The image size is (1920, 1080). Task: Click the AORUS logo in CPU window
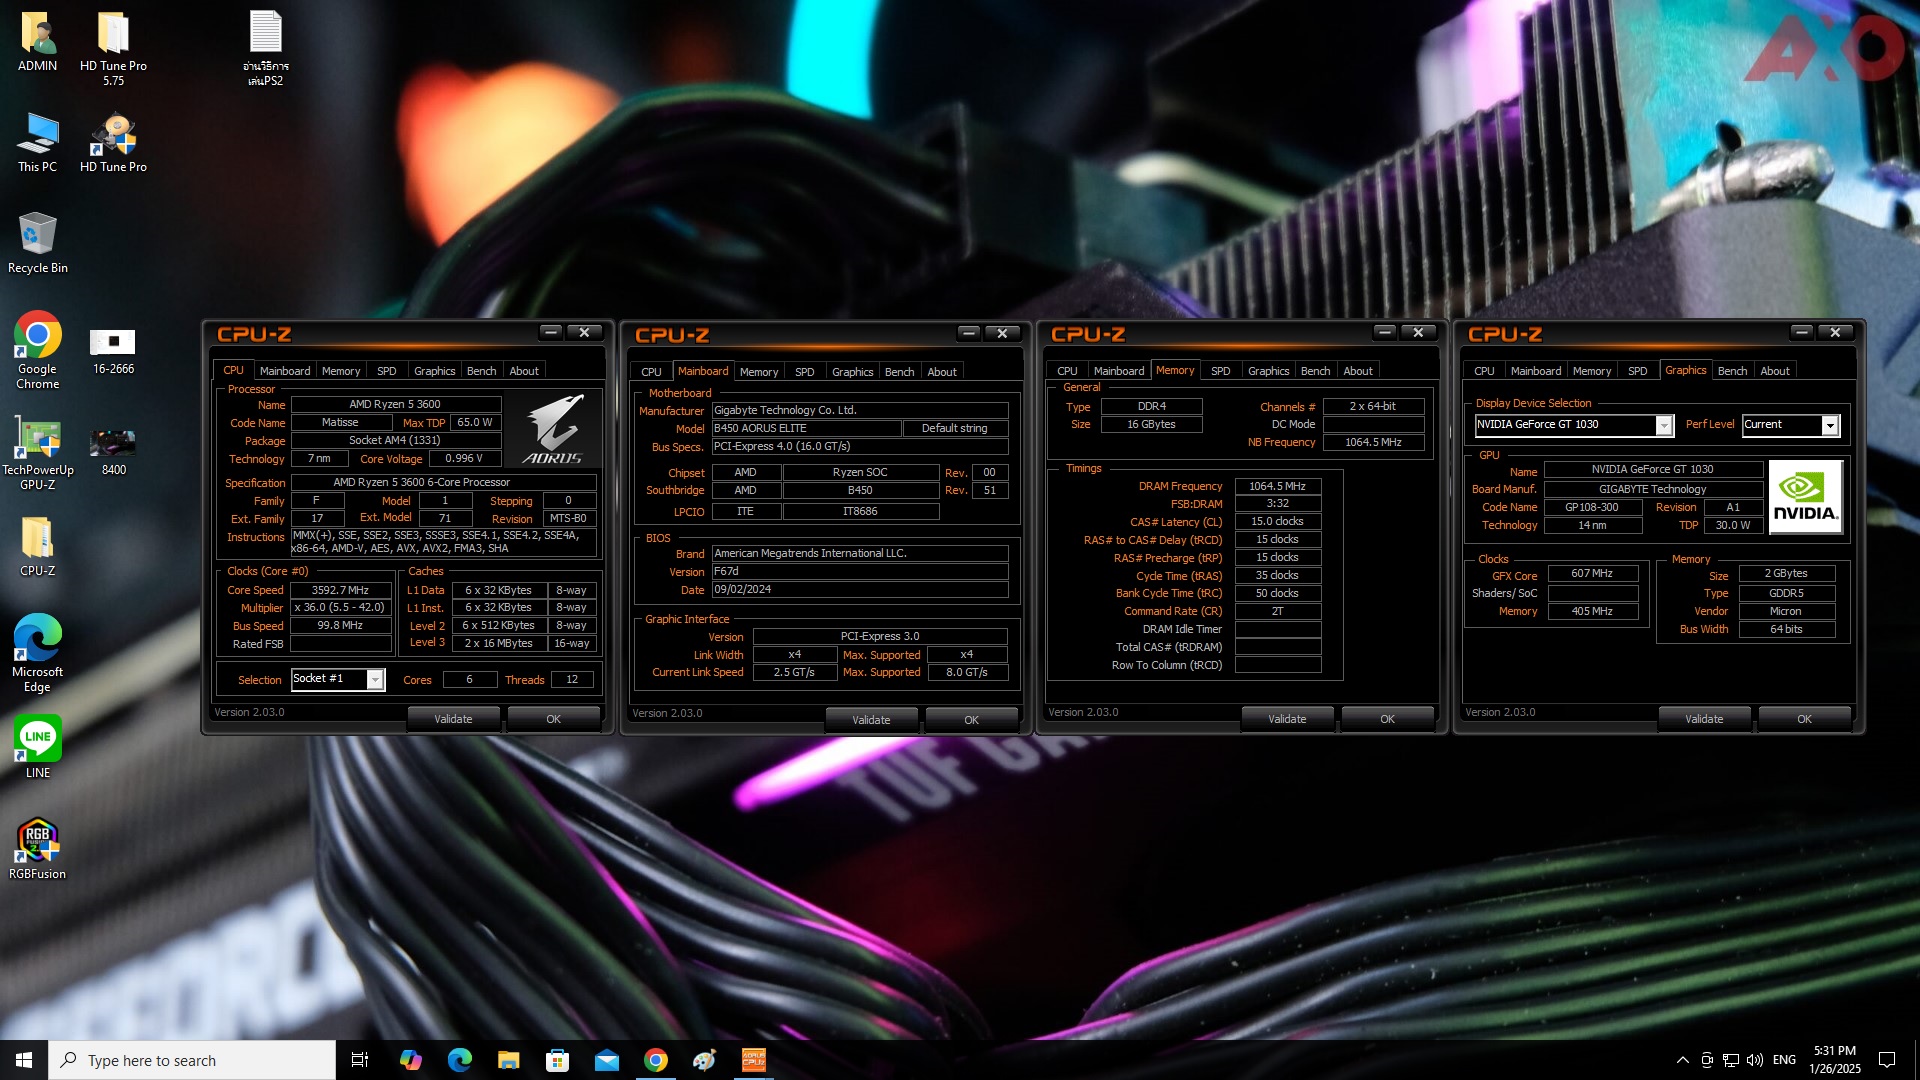(553, 428)
